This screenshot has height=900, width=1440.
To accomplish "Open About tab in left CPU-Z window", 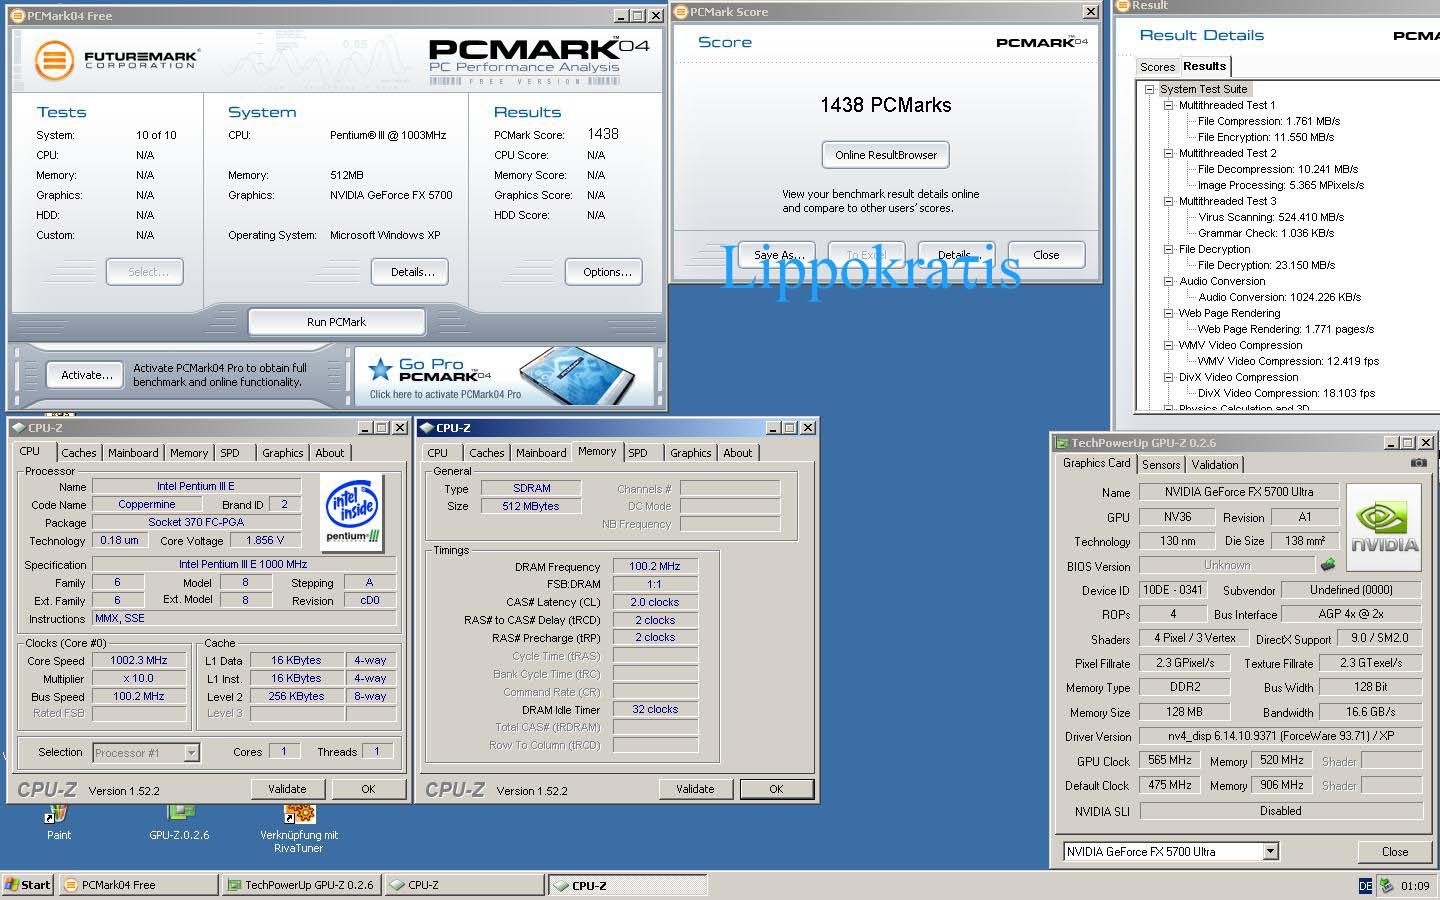I will 330,453.
